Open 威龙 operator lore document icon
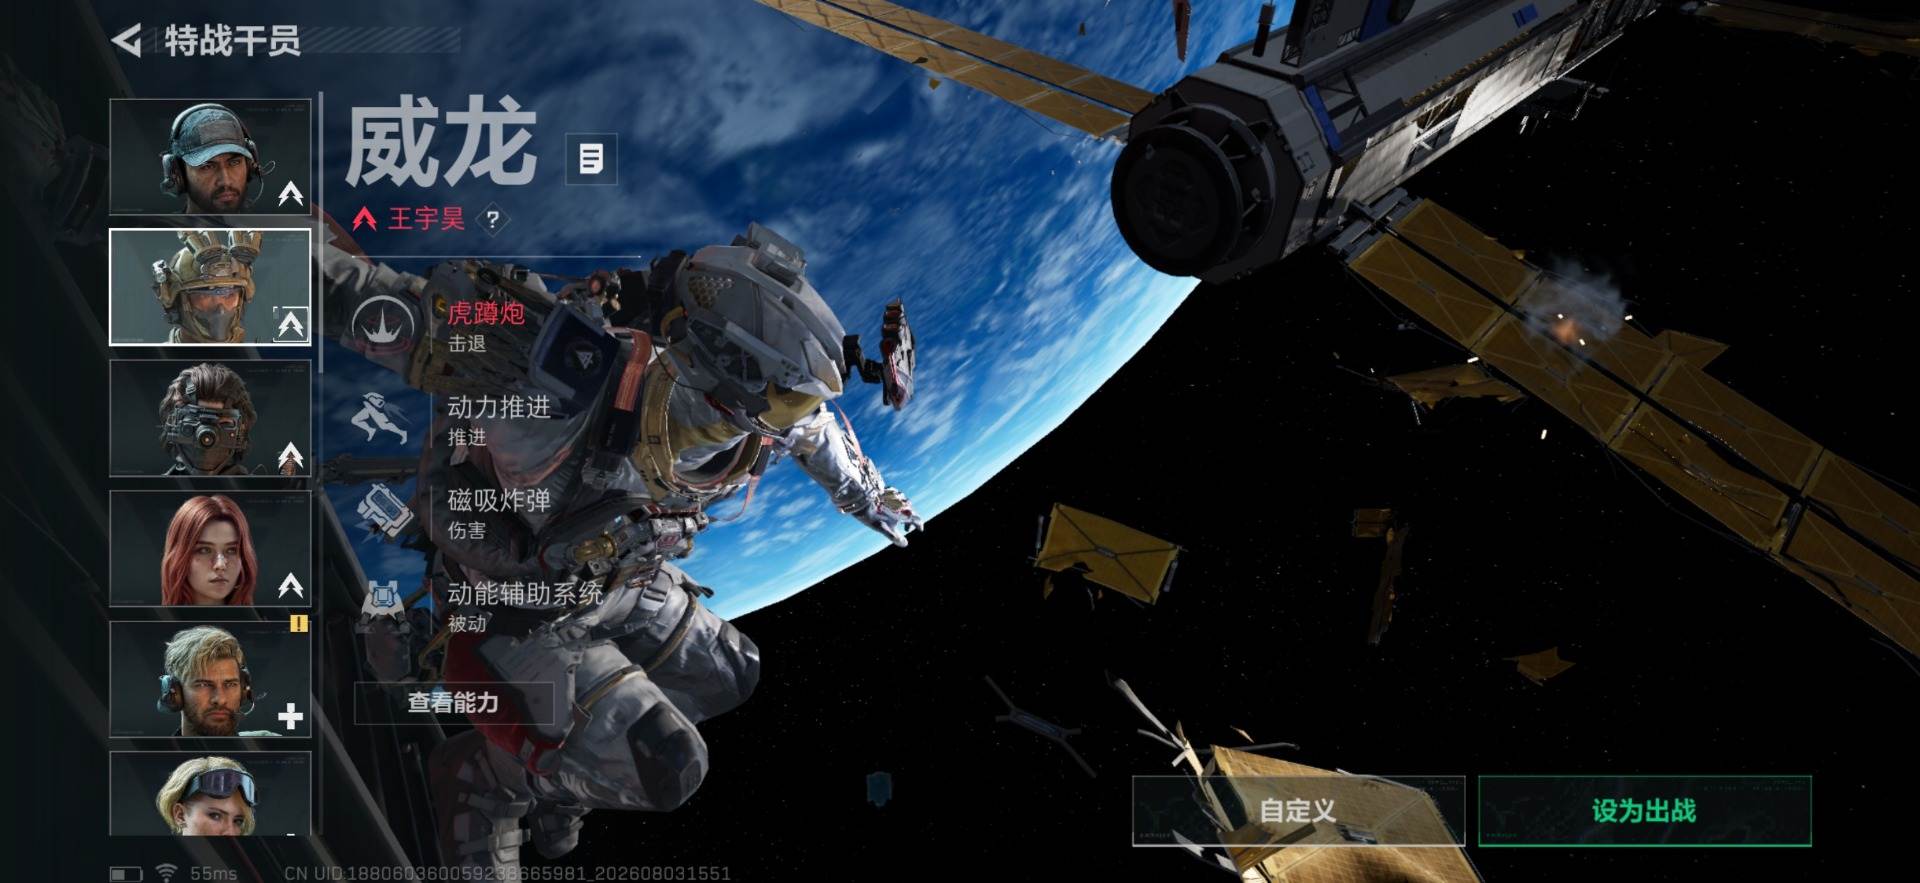 tap(591, 159)
